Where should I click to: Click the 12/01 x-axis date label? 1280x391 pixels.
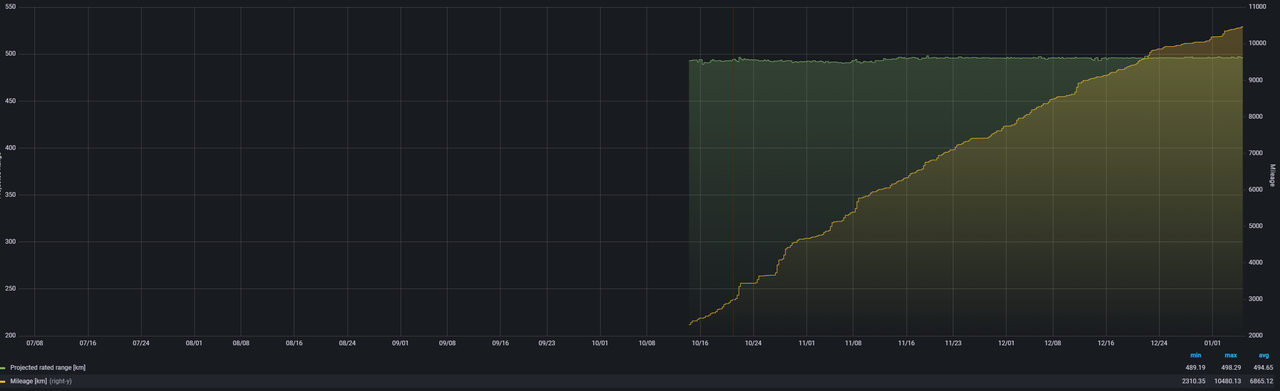(1006, 342)
